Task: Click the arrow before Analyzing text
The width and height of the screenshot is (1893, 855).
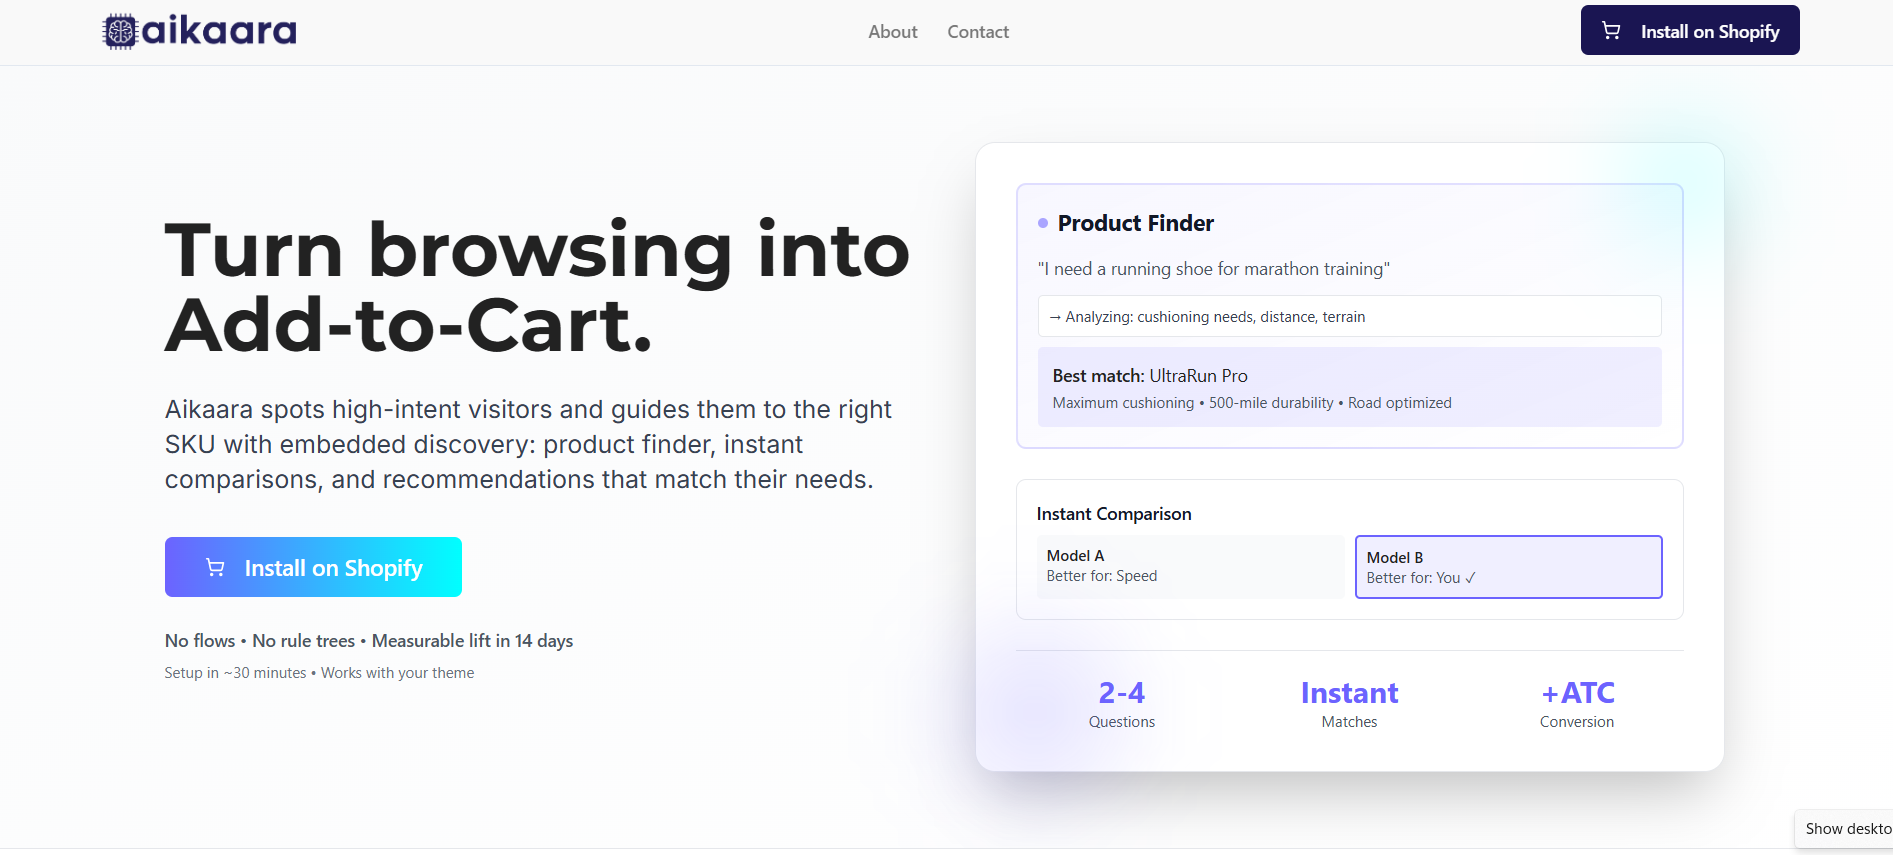Action: click(1054, 317)
